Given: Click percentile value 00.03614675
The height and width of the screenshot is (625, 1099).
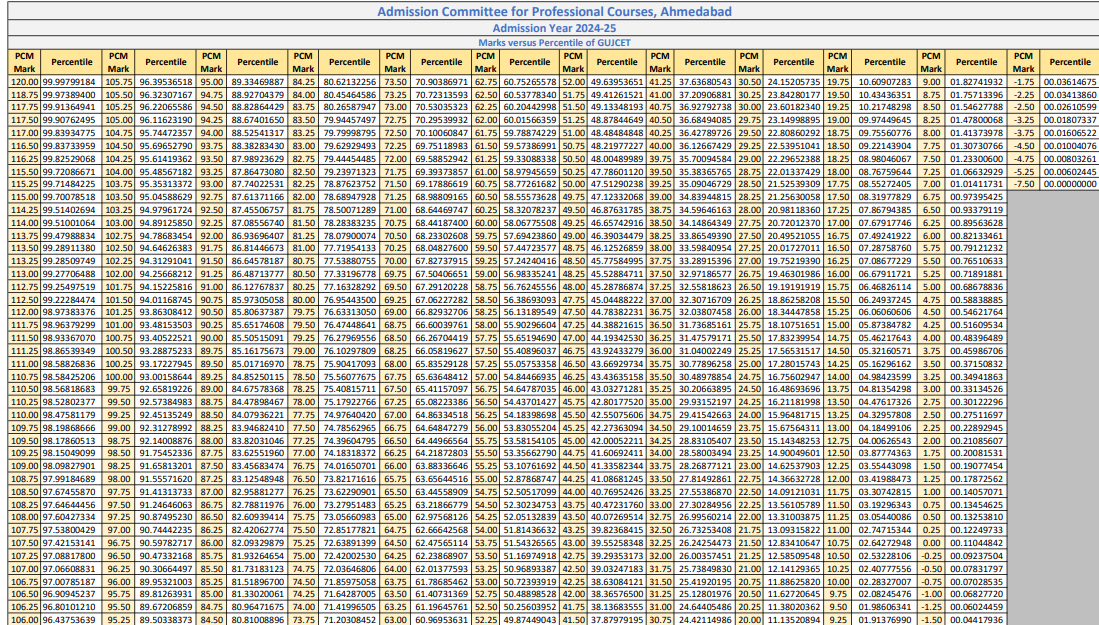Looking at the screenshot, I should click(1070, 82).
